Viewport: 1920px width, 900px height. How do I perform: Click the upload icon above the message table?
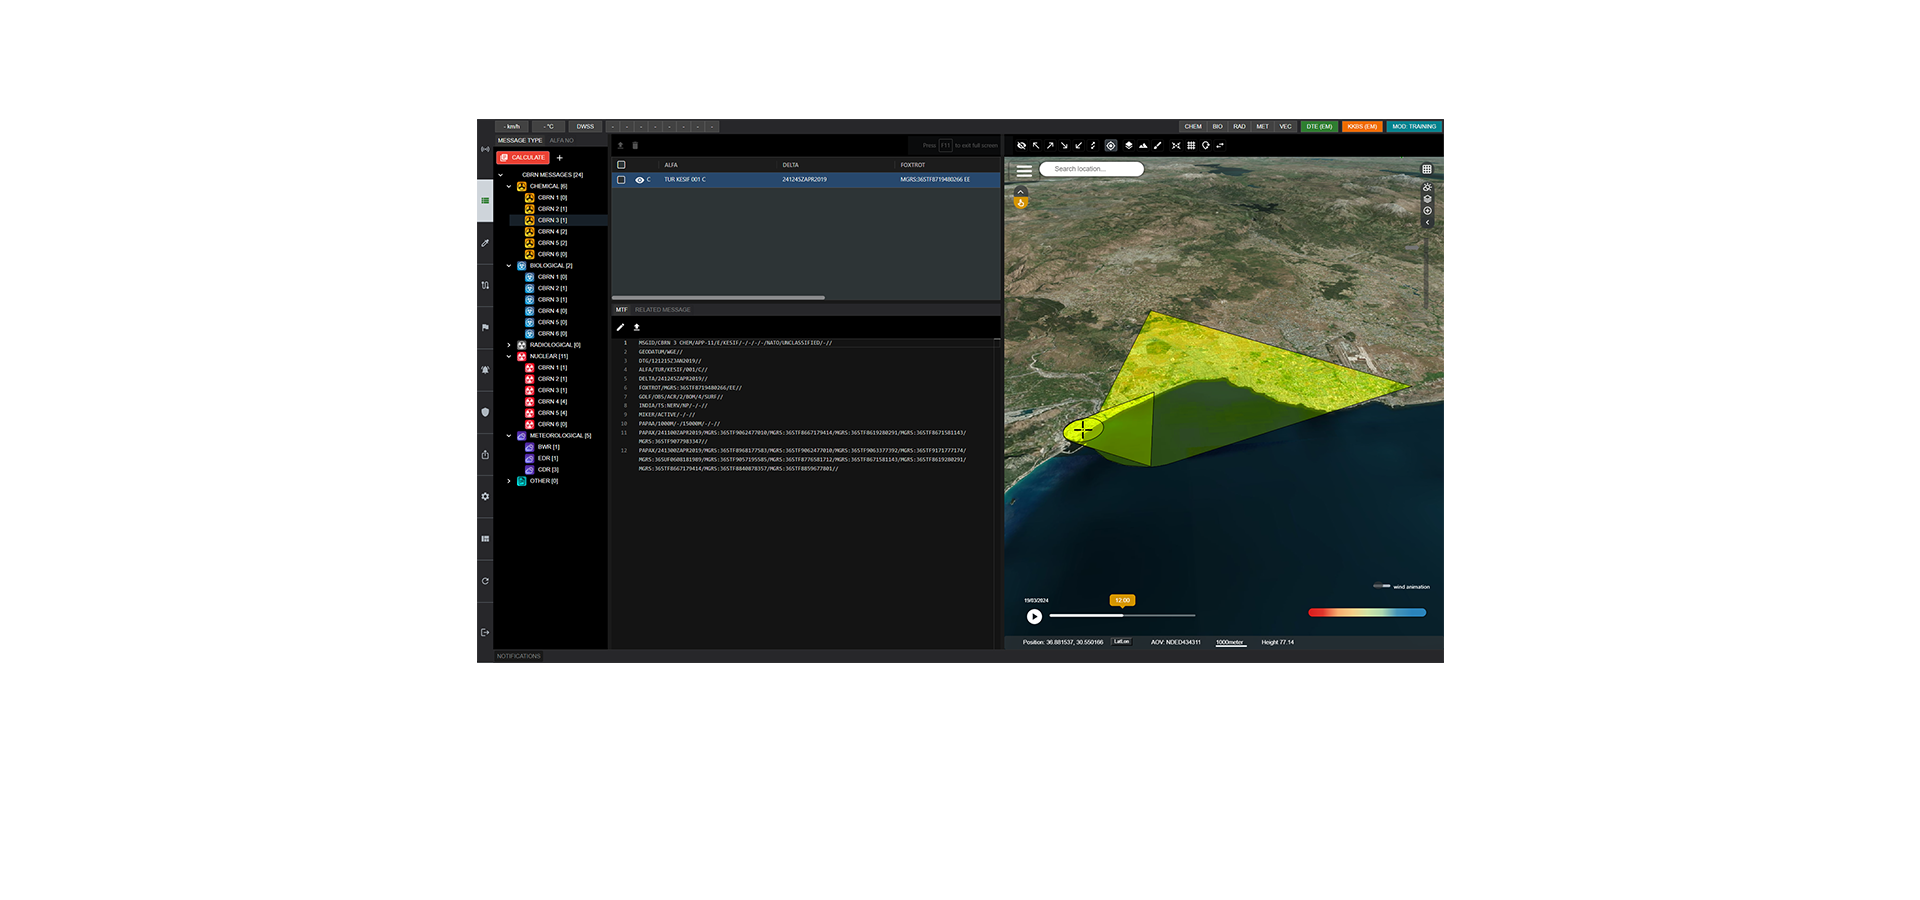621,146
